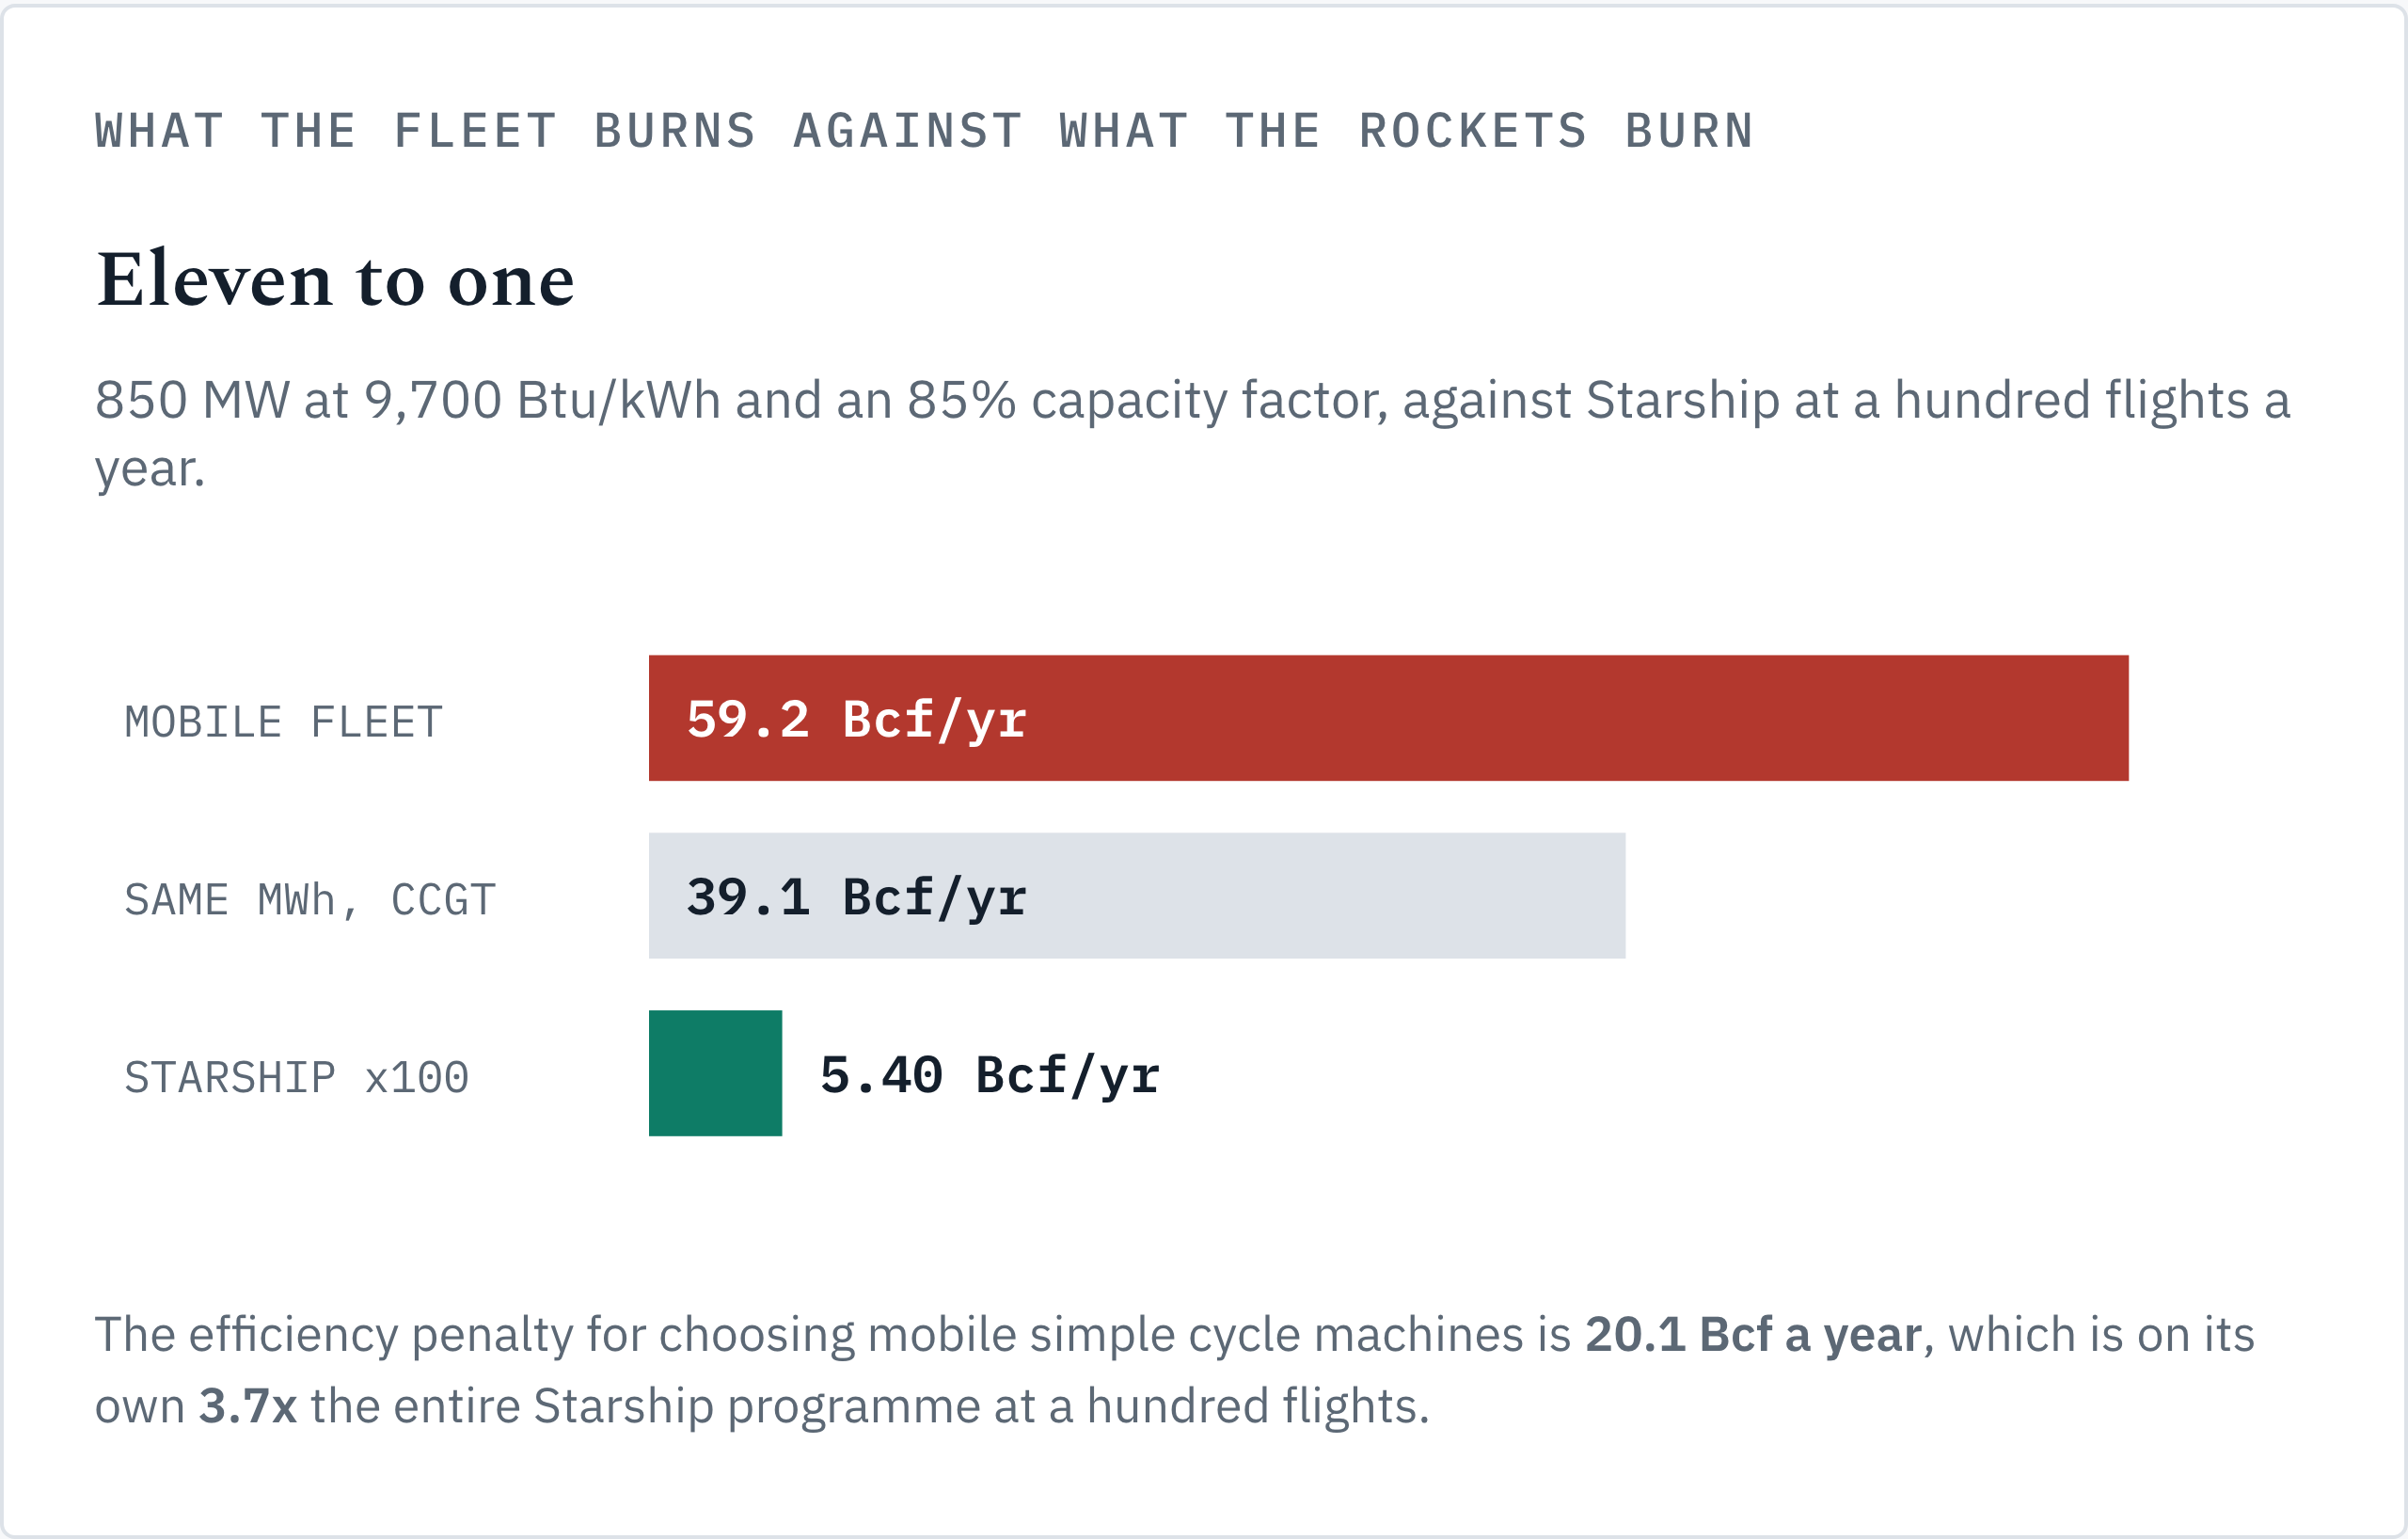
Task: Click the 'WHAT THE FLEET BURNS' overline heading
Action: [925, 131]
